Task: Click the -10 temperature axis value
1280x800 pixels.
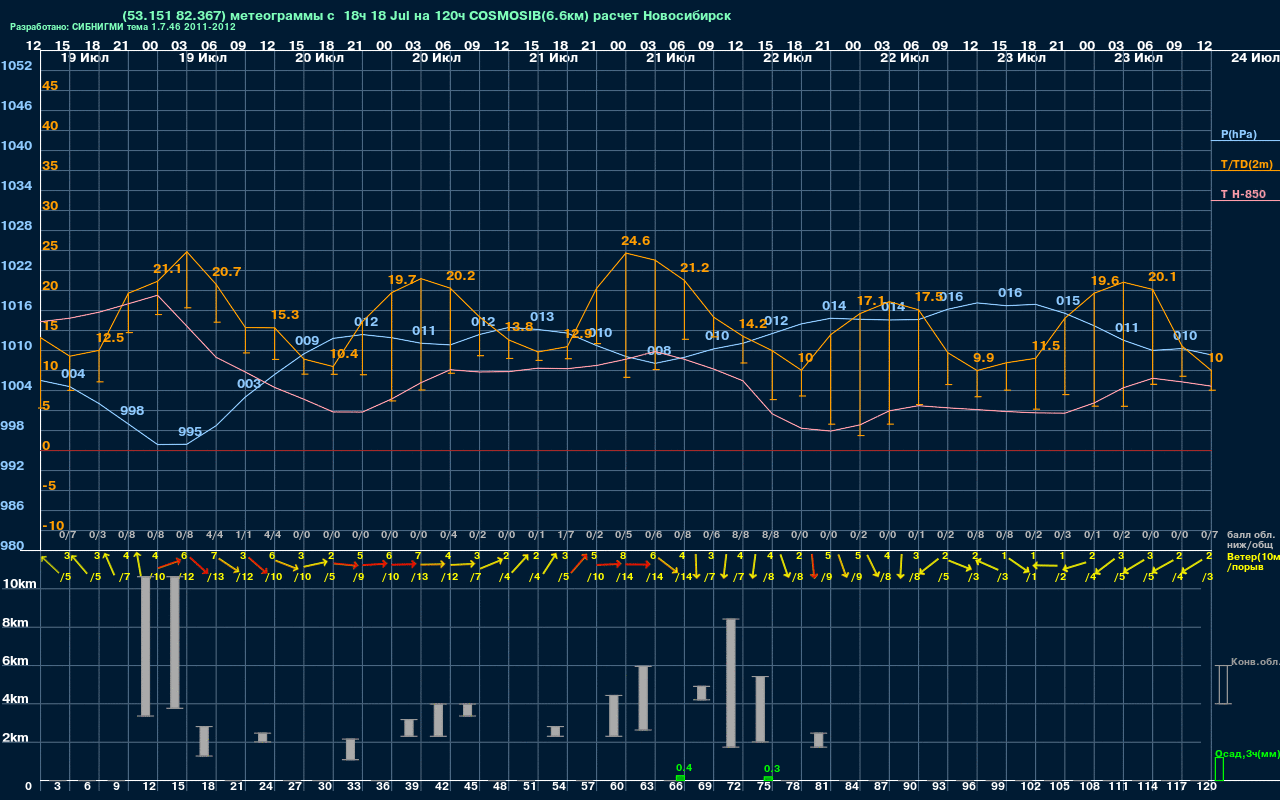Action: point(53,526)
